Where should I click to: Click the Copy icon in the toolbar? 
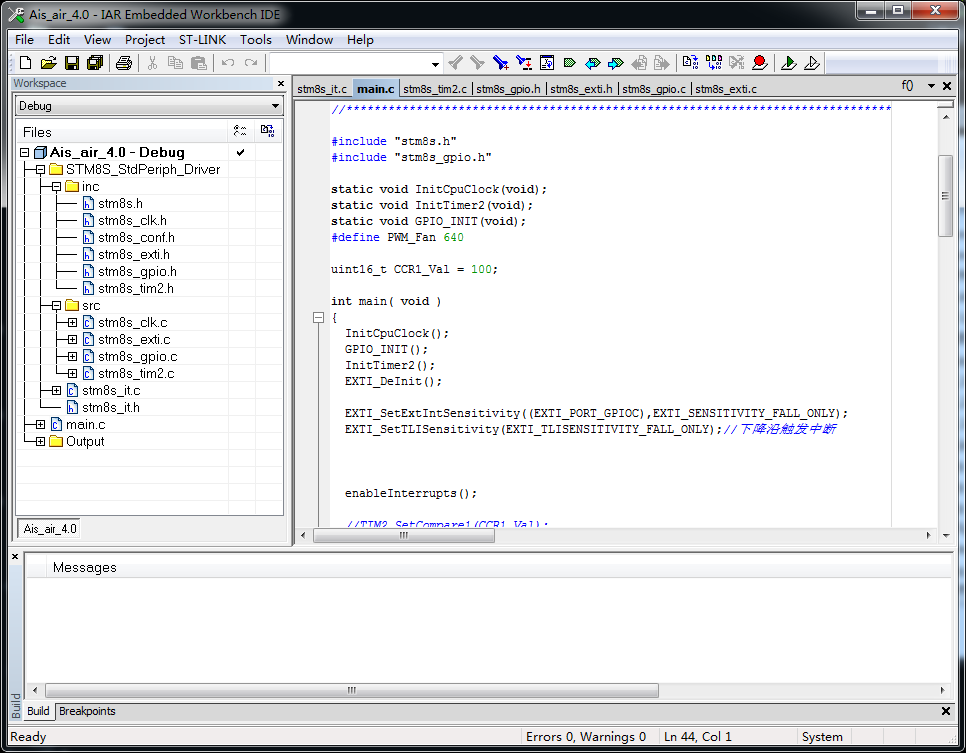click(176, 63)
